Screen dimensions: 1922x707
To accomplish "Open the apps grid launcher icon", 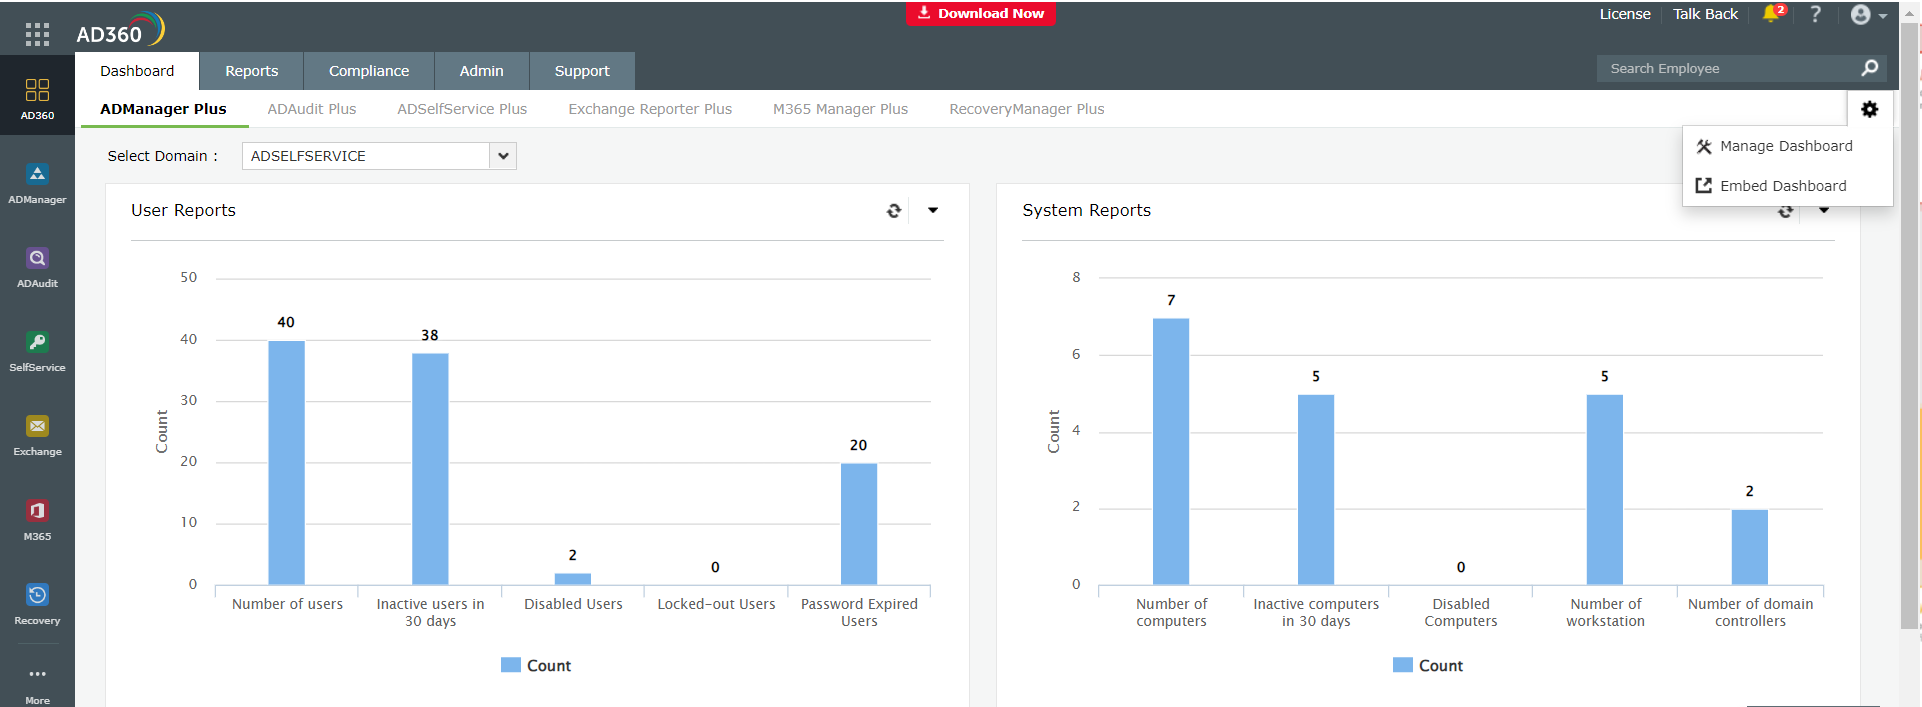I will pyautogui.click(x=37, y=35).
